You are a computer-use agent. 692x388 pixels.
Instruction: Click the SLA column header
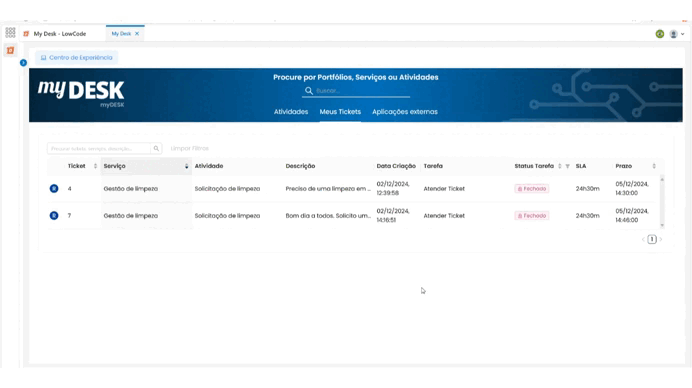click(x=581, y=166)
